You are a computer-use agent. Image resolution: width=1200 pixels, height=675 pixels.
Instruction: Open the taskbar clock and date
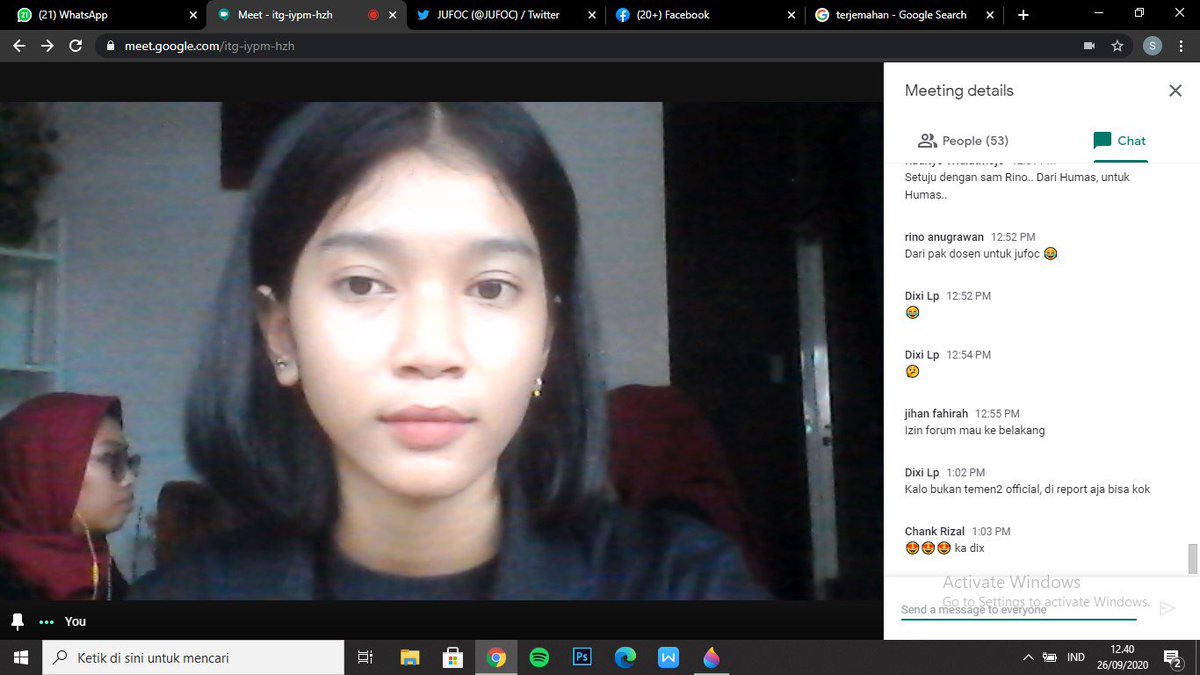click(x=1122, y=657)
